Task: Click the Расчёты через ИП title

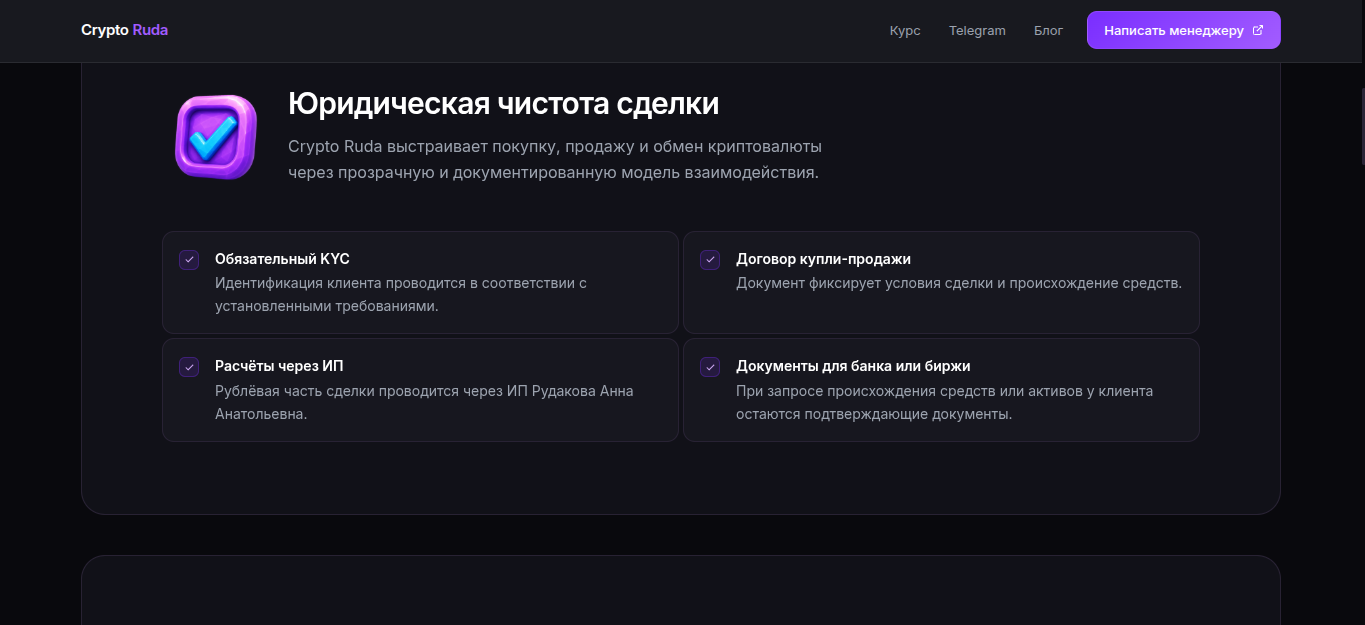Action: tap(279, 366)
